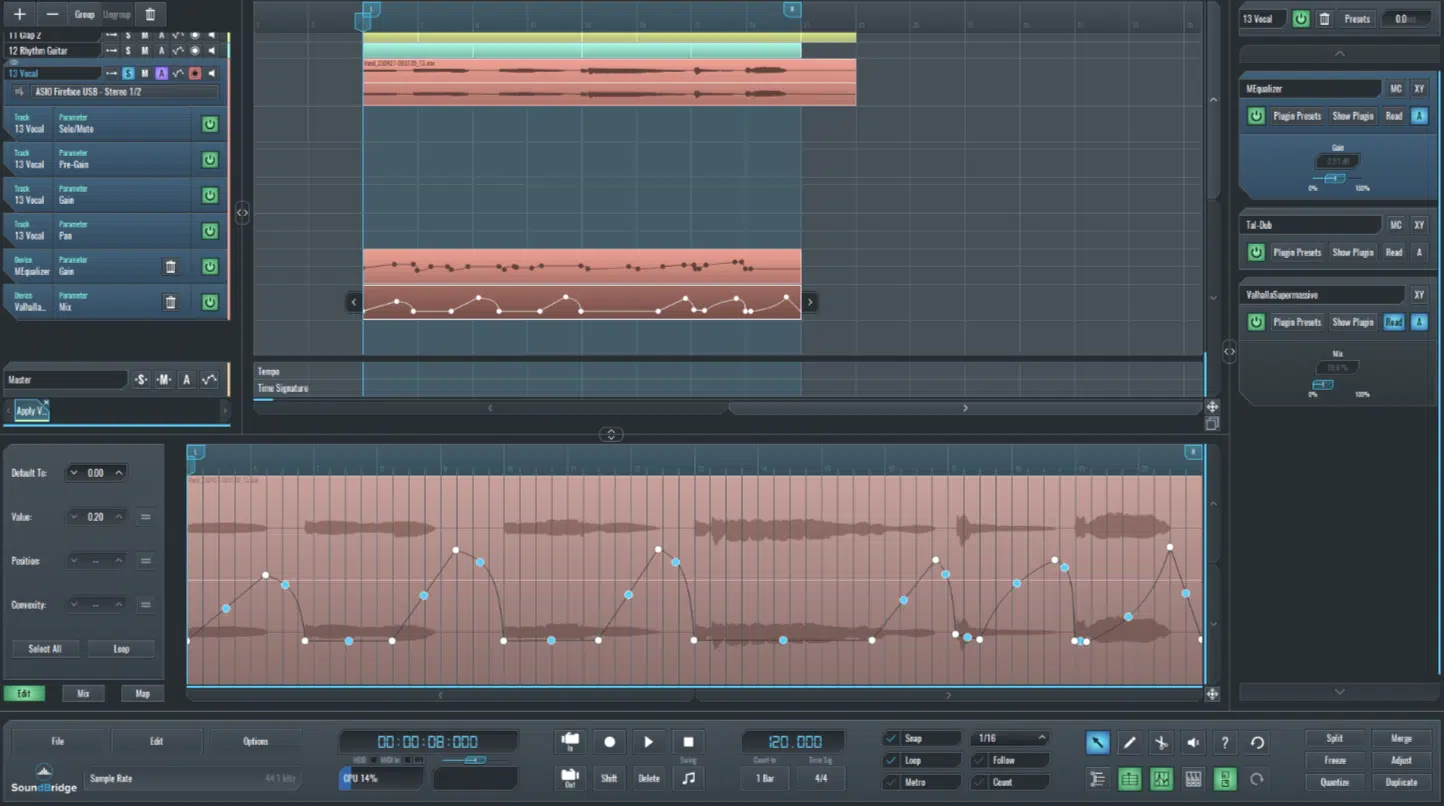Open the green mixer grid view icon
The height and width of the screenshot is (806, 1444).
1130,779
